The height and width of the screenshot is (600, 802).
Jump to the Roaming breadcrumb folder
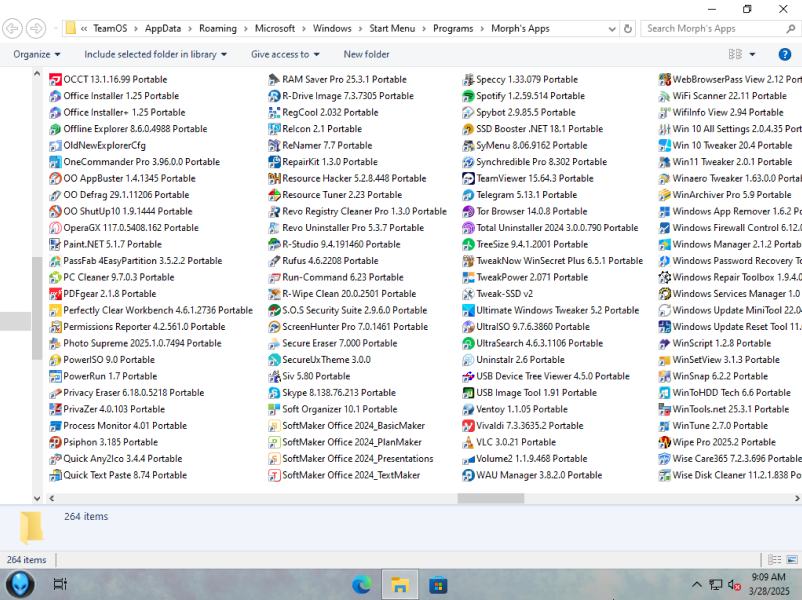point(218,29)
